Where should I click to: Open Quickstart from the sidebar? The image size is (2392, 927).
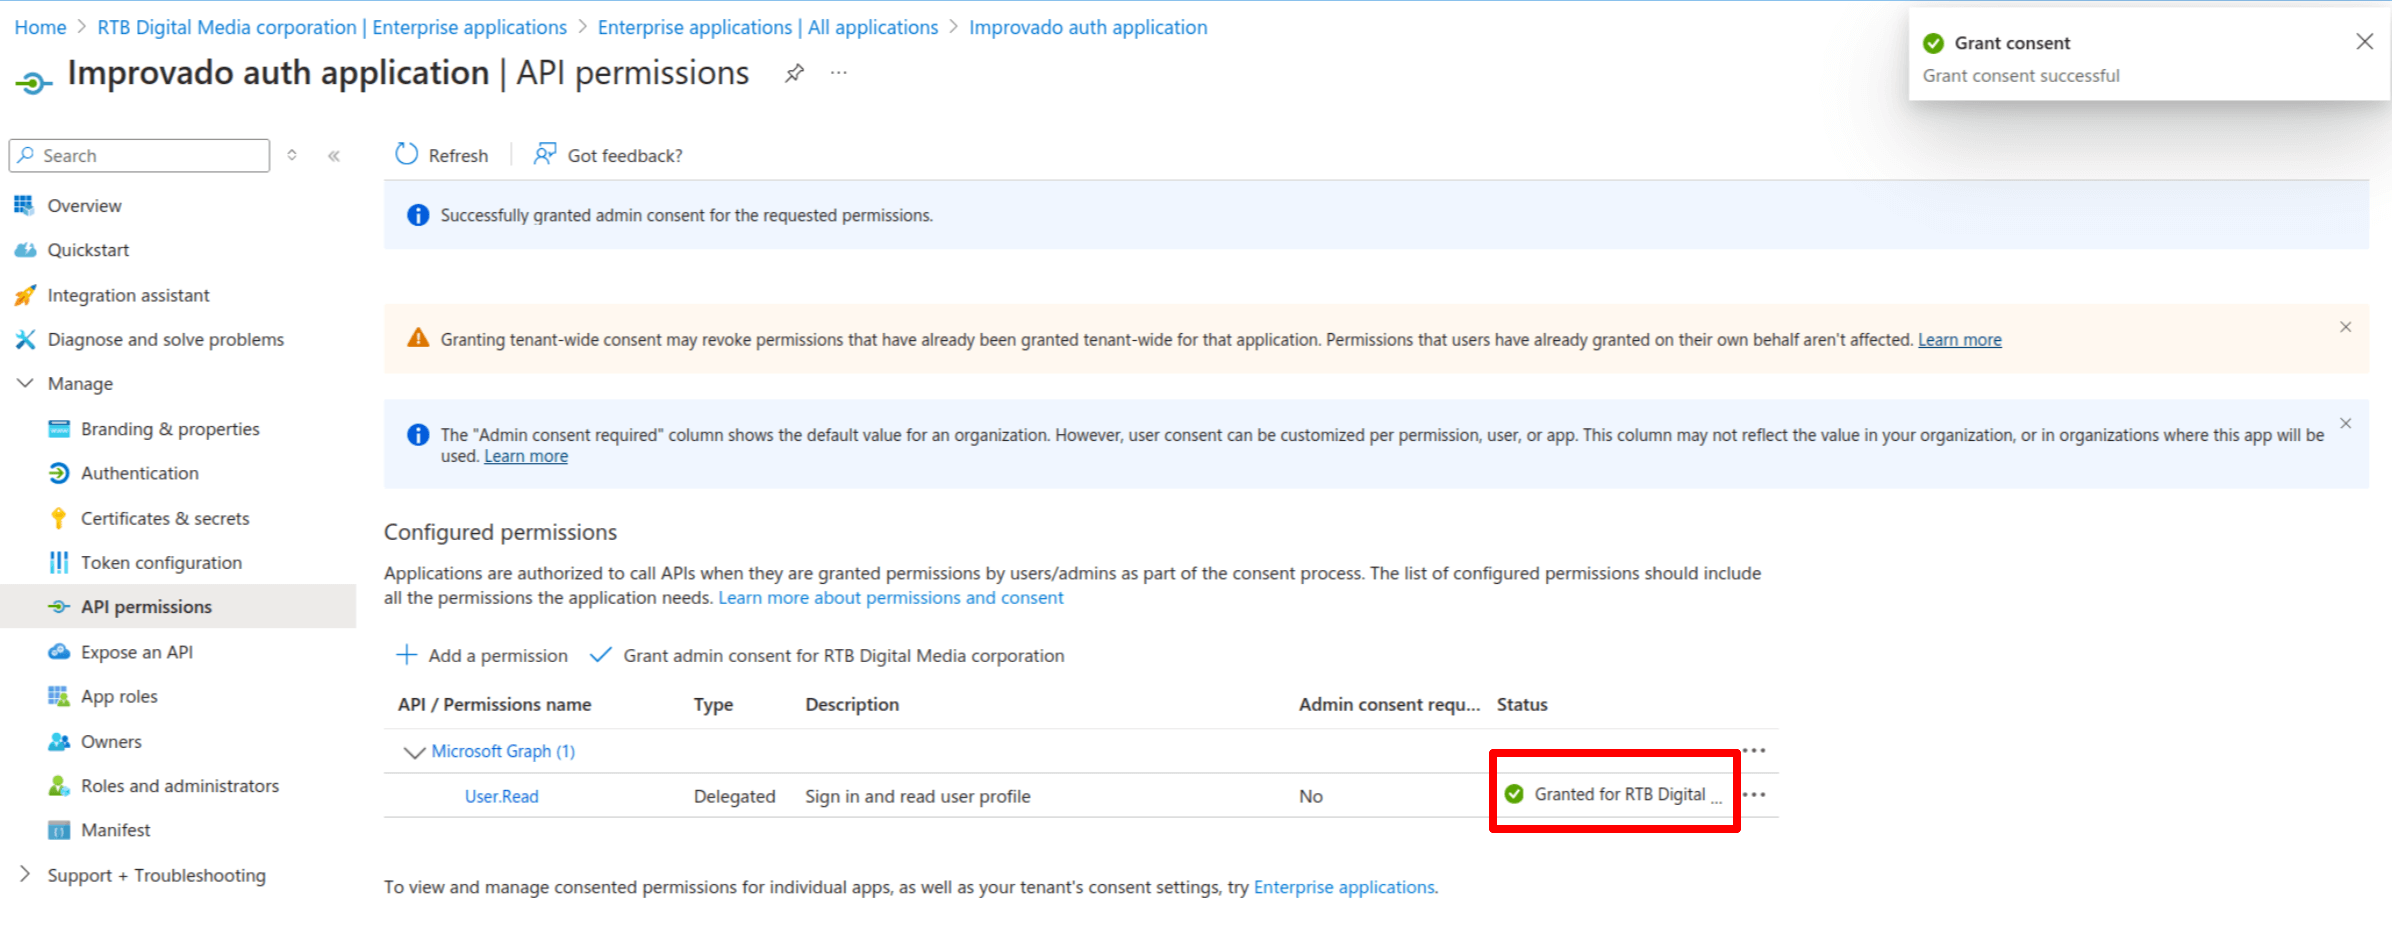[88, 250]
